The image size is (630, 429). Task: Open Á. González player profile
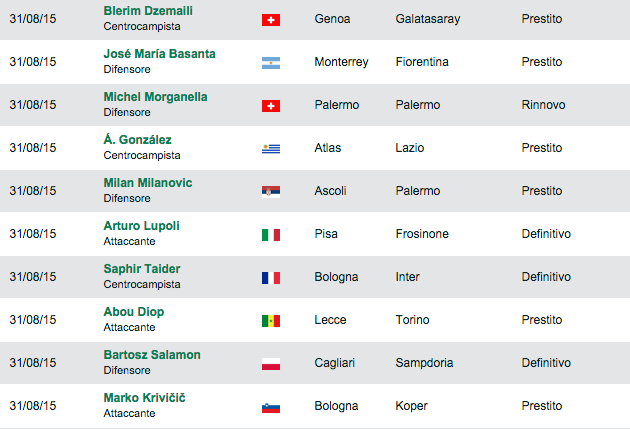point(137,140)
